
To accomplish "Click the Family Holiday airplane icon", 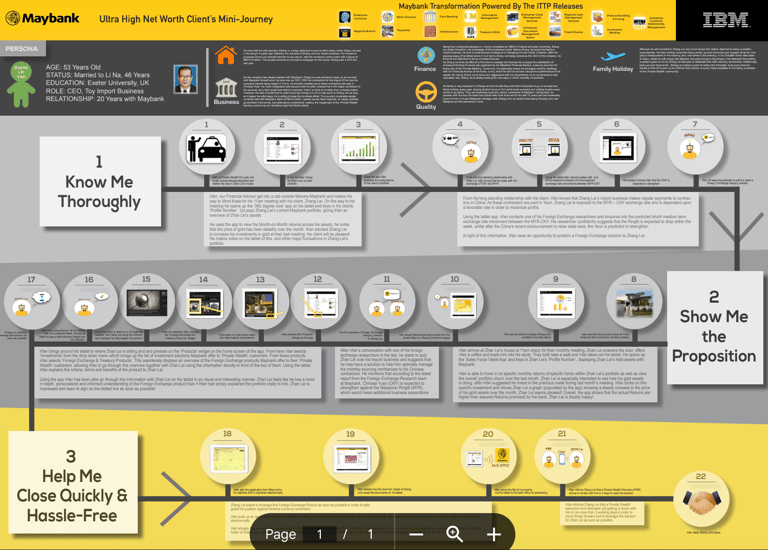I will point(613,57).
